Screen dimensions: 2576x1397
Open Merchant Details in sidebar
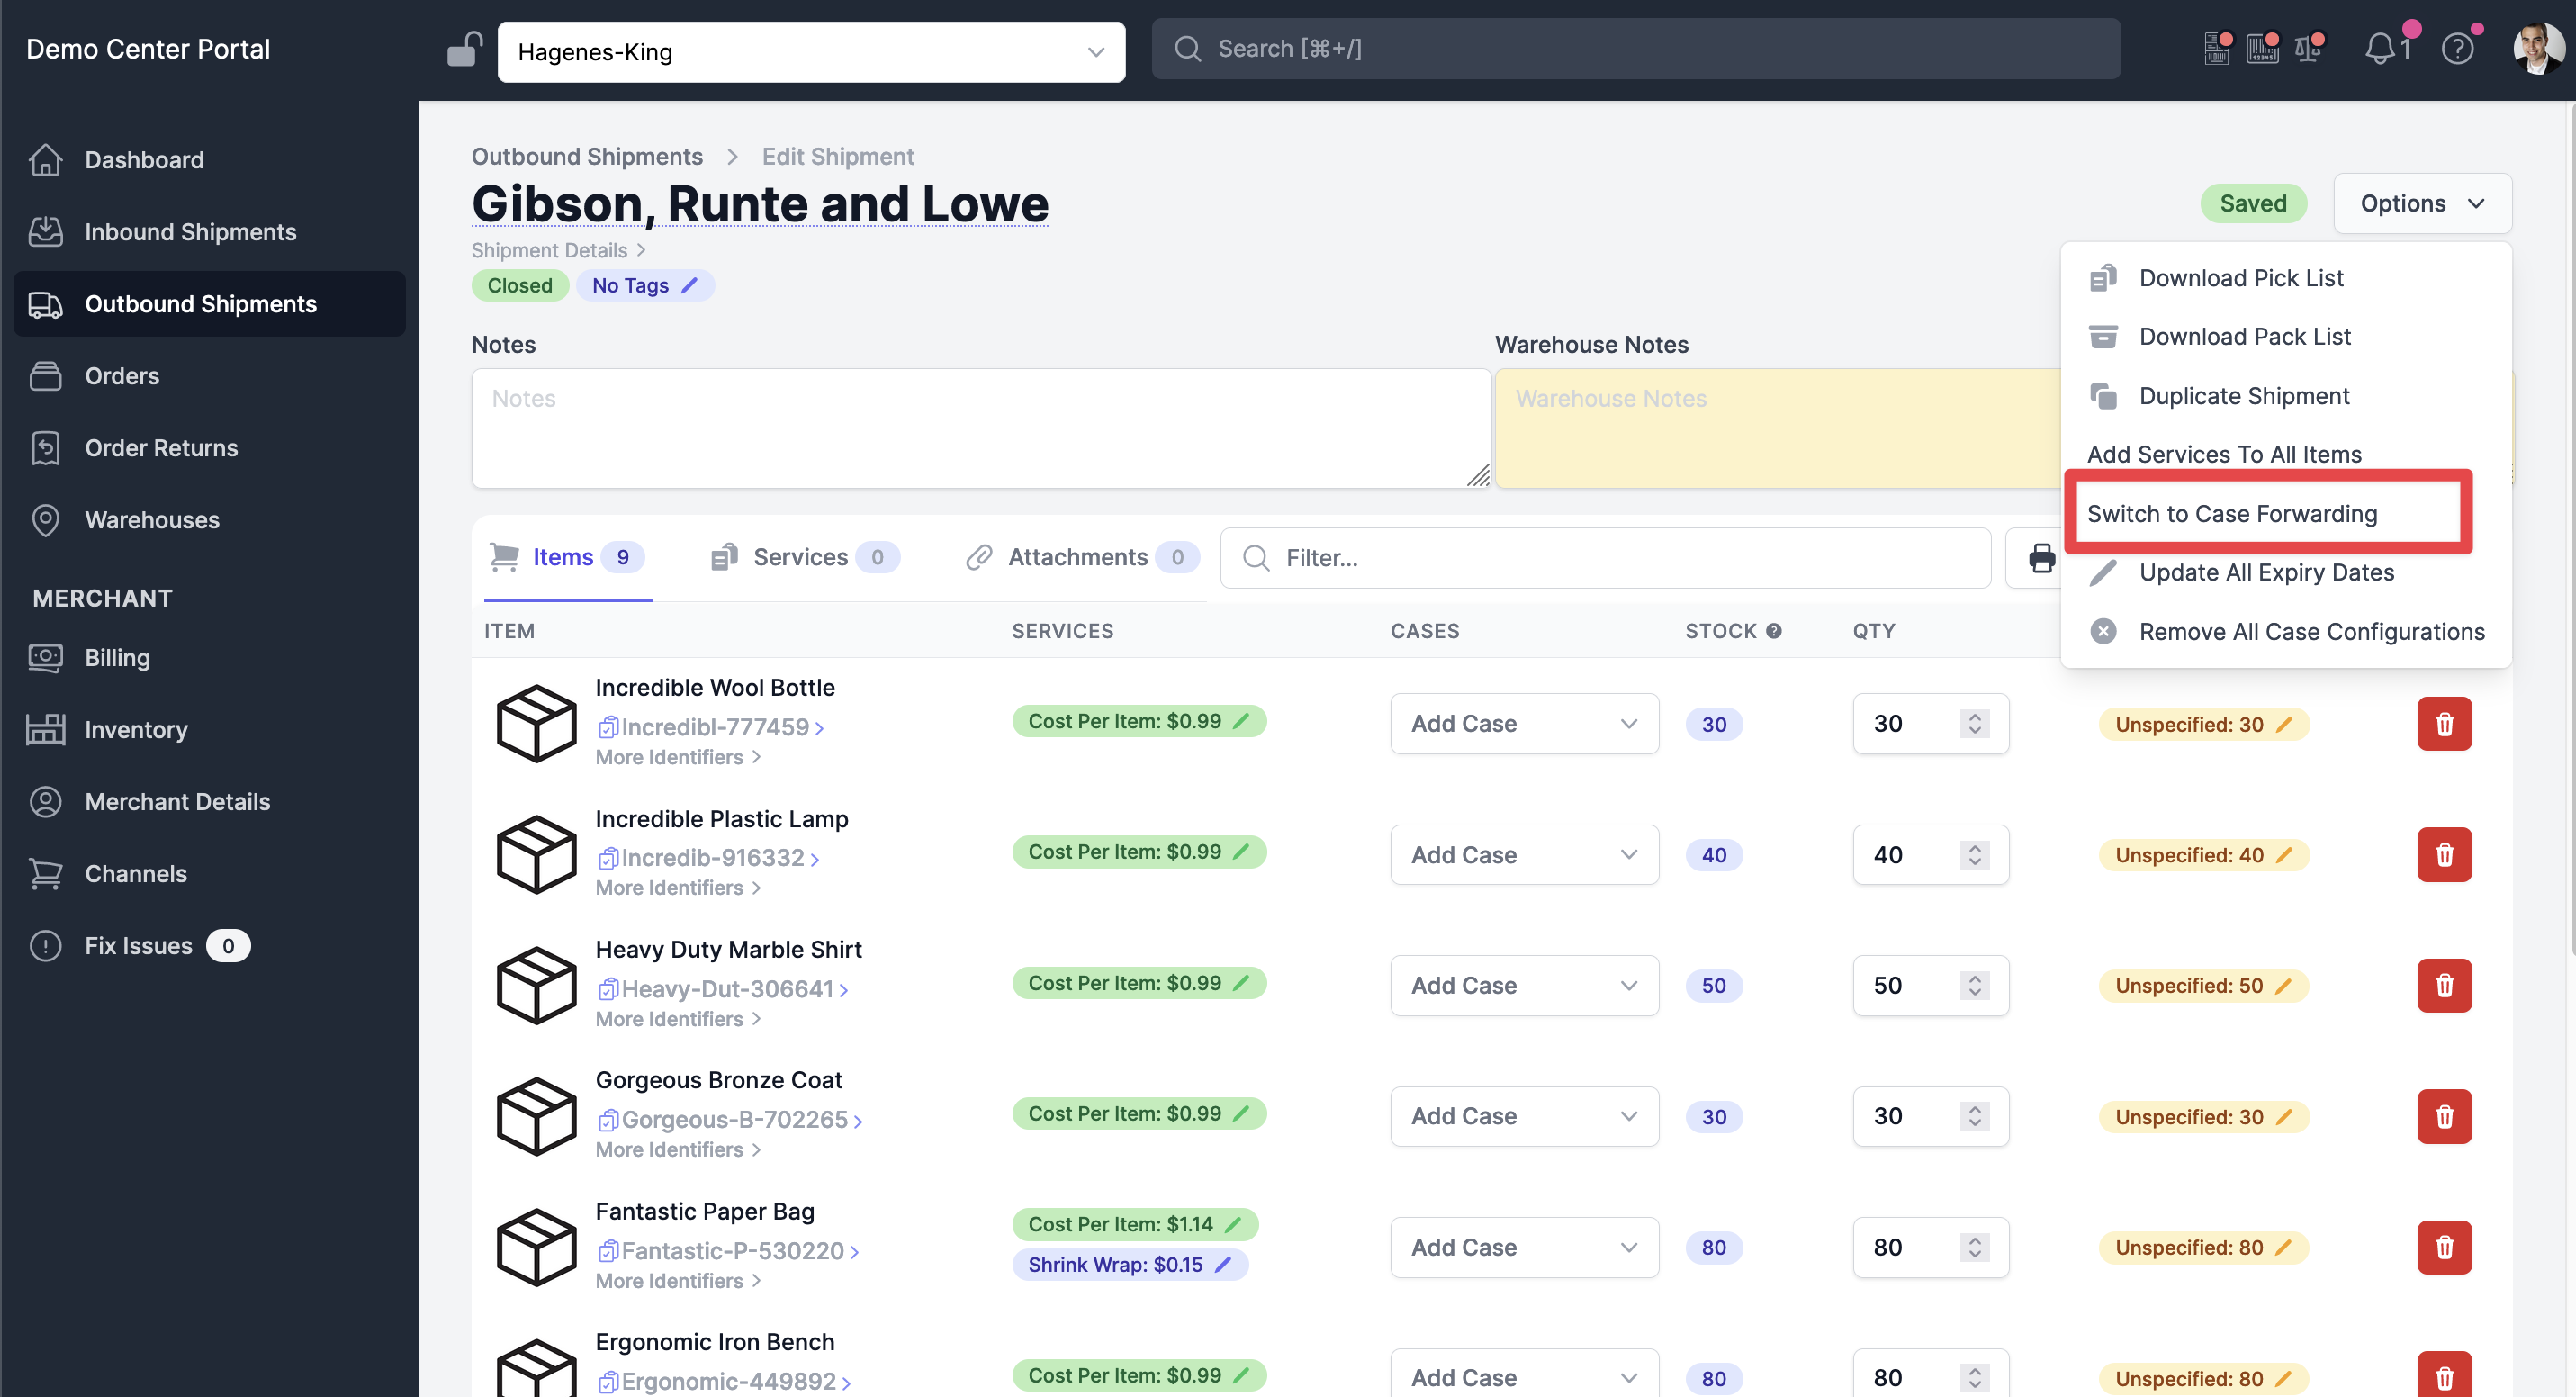click(x=210, y=802)
